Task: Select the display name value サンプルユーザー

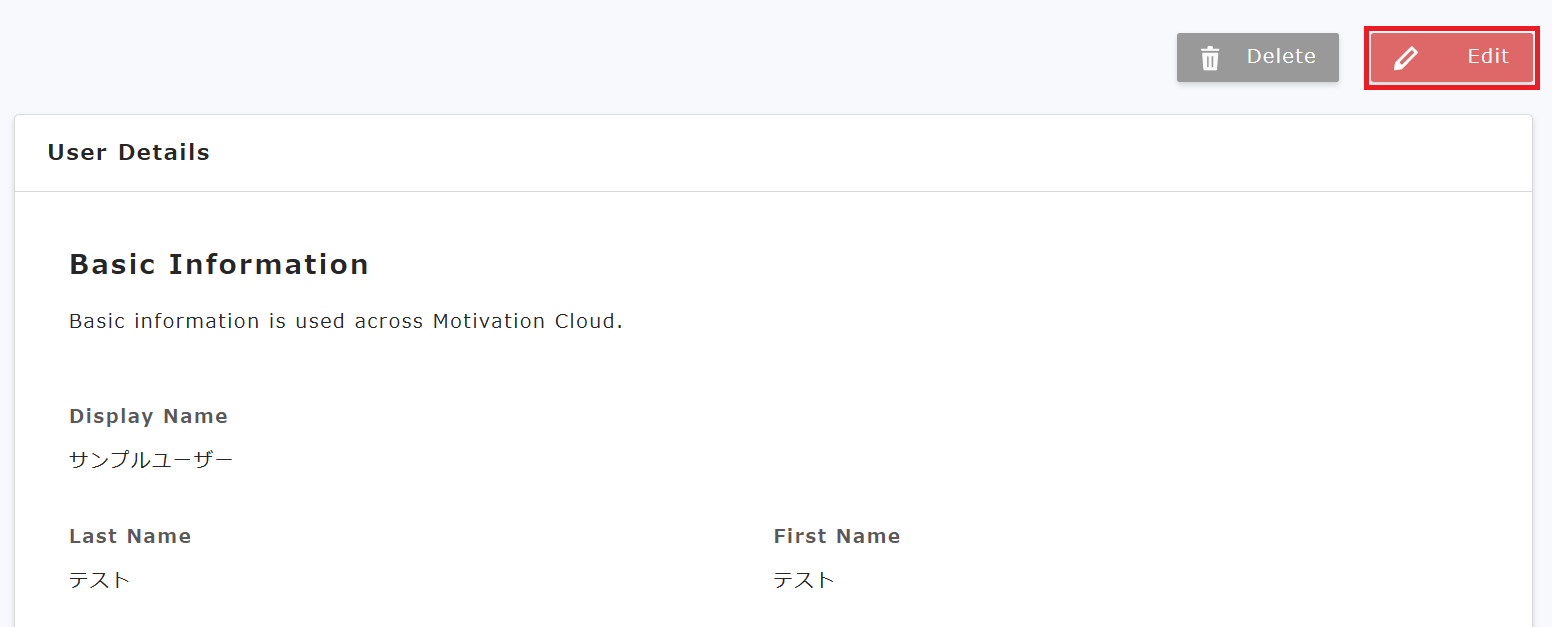Action: tap(151, 460)
